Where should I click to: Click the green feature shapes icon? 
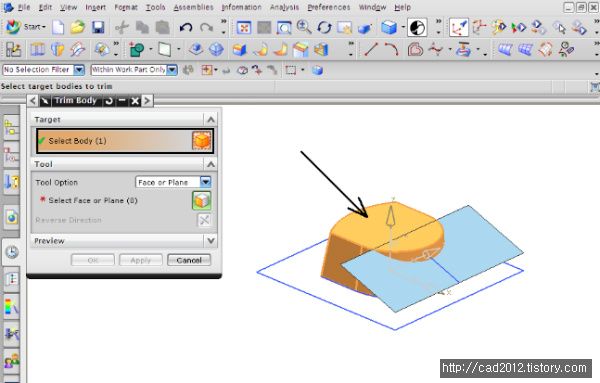tap(137, 49)
